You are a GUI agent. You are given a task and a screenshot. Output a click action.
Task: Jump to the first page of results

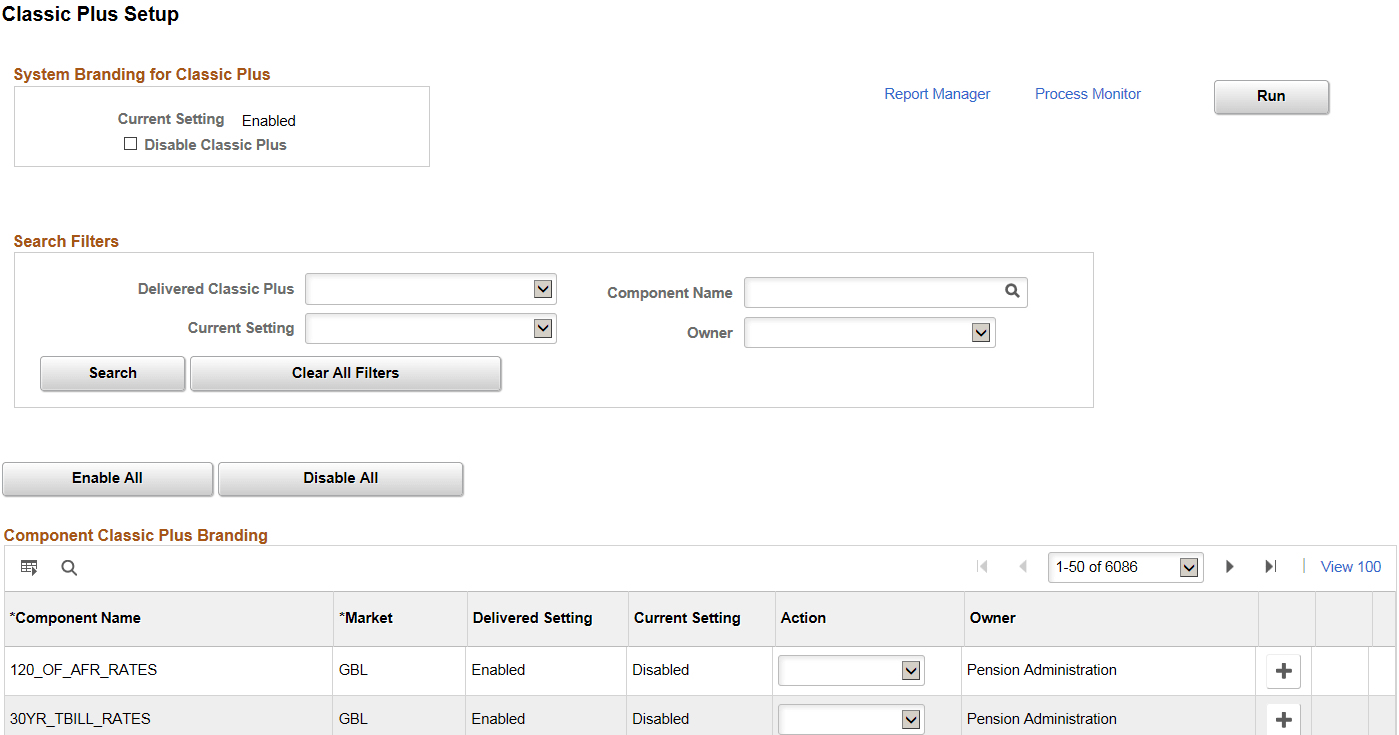click(983, 566)
